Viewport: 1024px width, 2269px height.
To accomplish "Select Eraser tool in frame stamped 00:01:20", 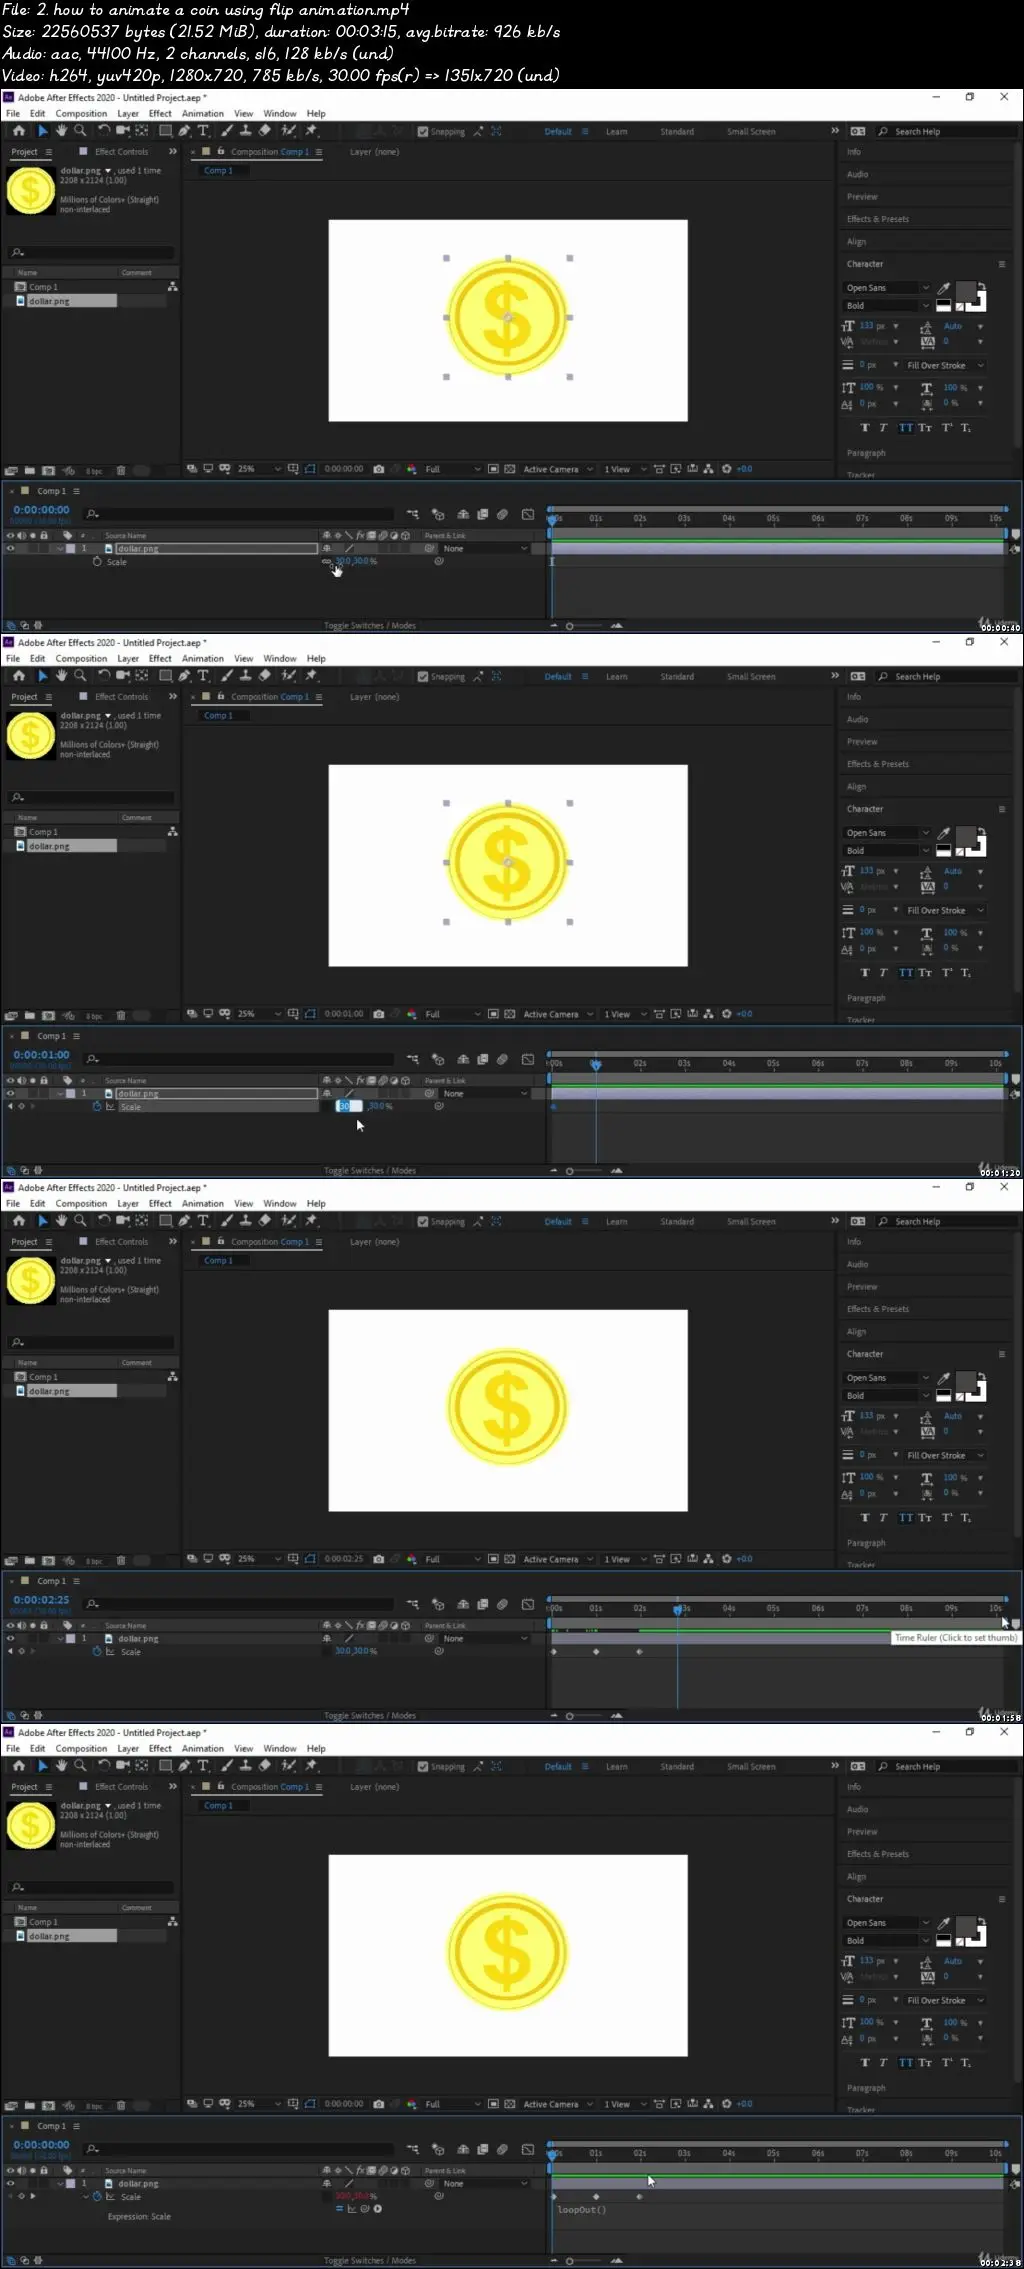I will click(x=264, y=676).
